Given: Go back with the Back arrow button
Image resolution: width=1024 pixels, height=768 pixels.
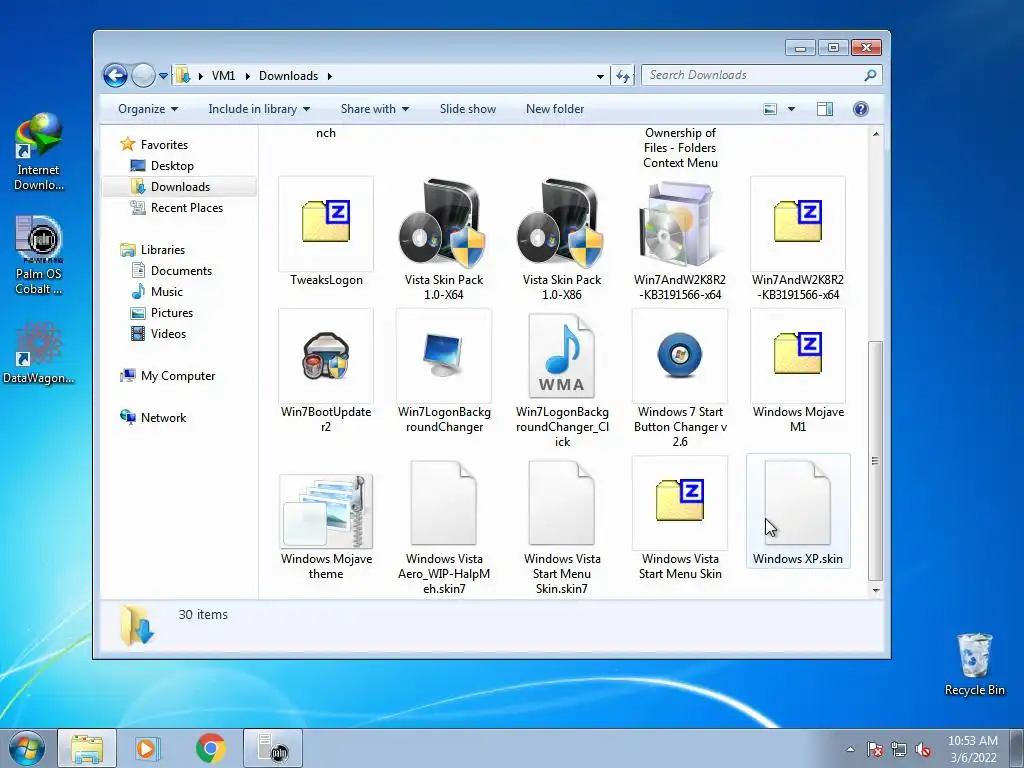Looking at the screenshot, I should pos(115,76).
